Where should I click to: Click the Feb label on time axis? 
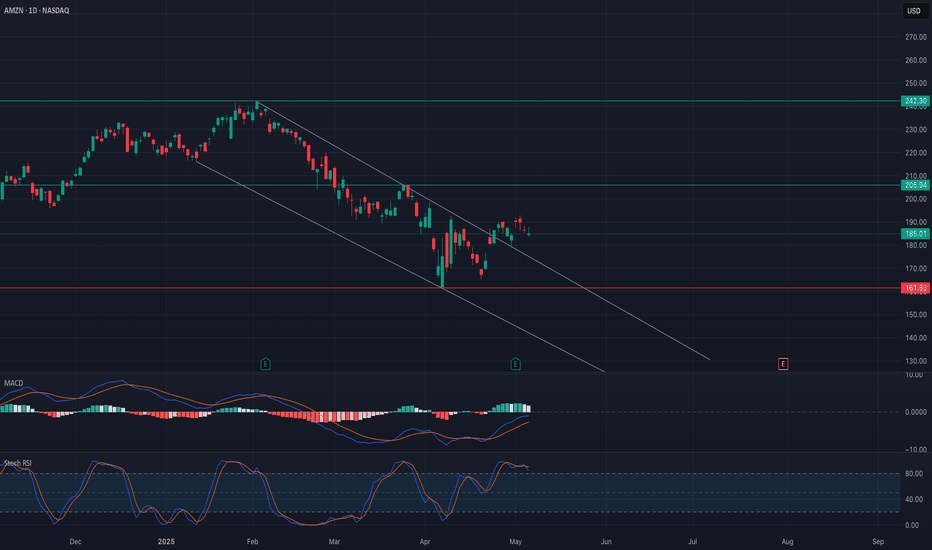click(x=253, y=542)
